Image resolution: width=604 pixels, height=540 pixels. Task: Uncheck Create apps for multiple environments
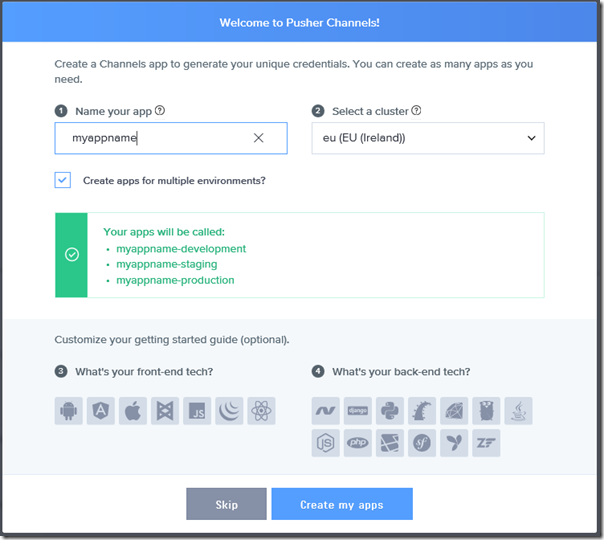(x=63, y=180)
